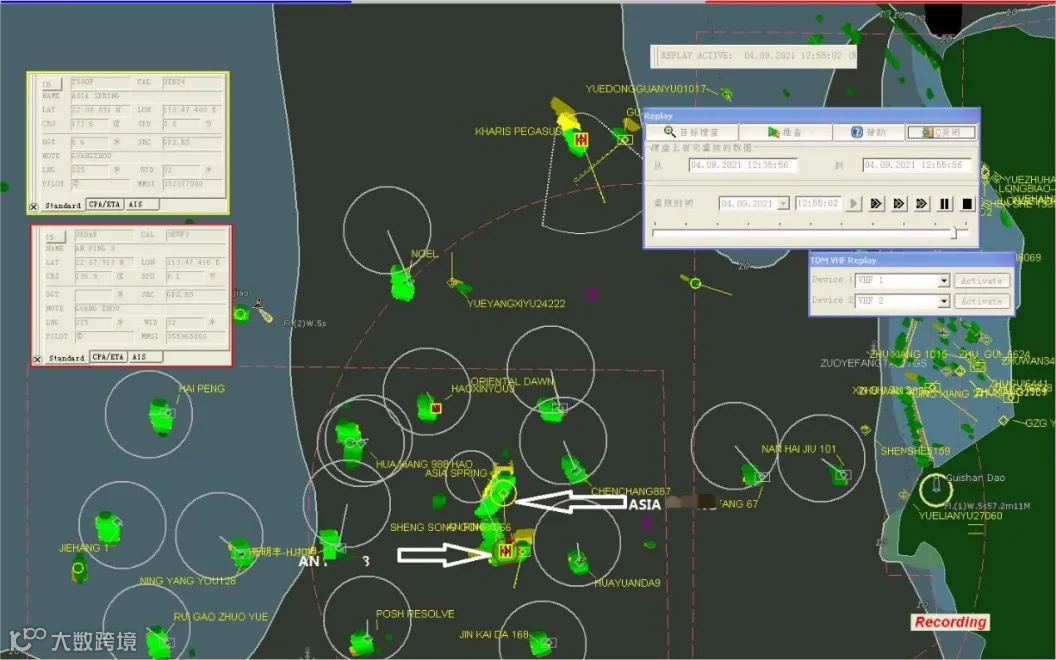The height and width of the screenshot is (660, 1056).
Task: Click the Replay window door-icon close button
Action: [x=941, y=132]
